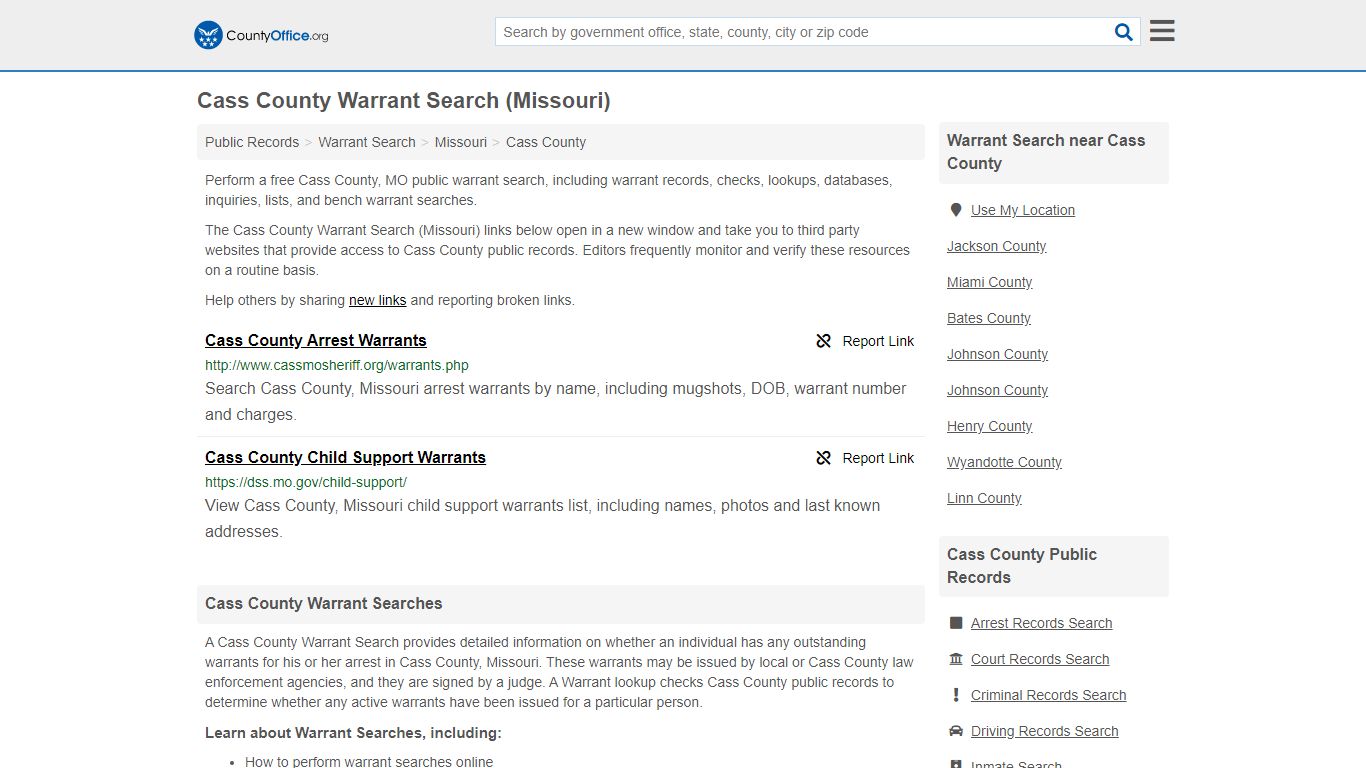Image resolution: width=1366 pixels, height=768 pixels.
Task: Click broken-link icon beside Child Support Warrants
Action: [824, 458]
